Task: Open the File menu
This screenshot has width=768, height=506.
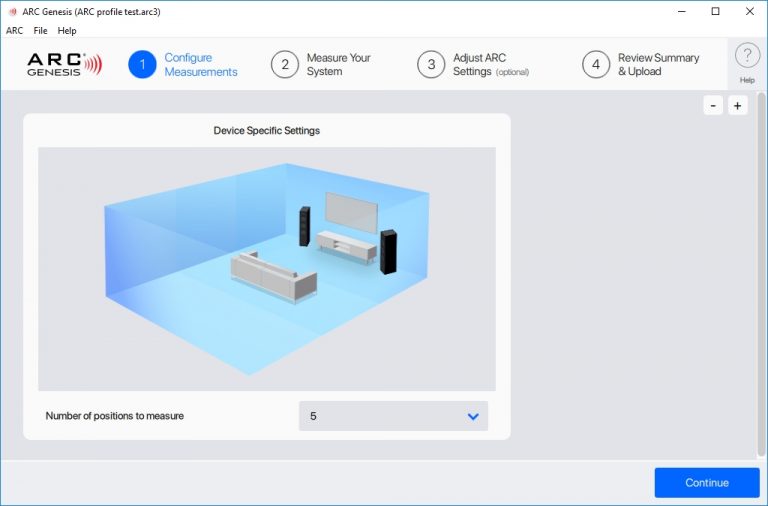Action: point(40,31)
